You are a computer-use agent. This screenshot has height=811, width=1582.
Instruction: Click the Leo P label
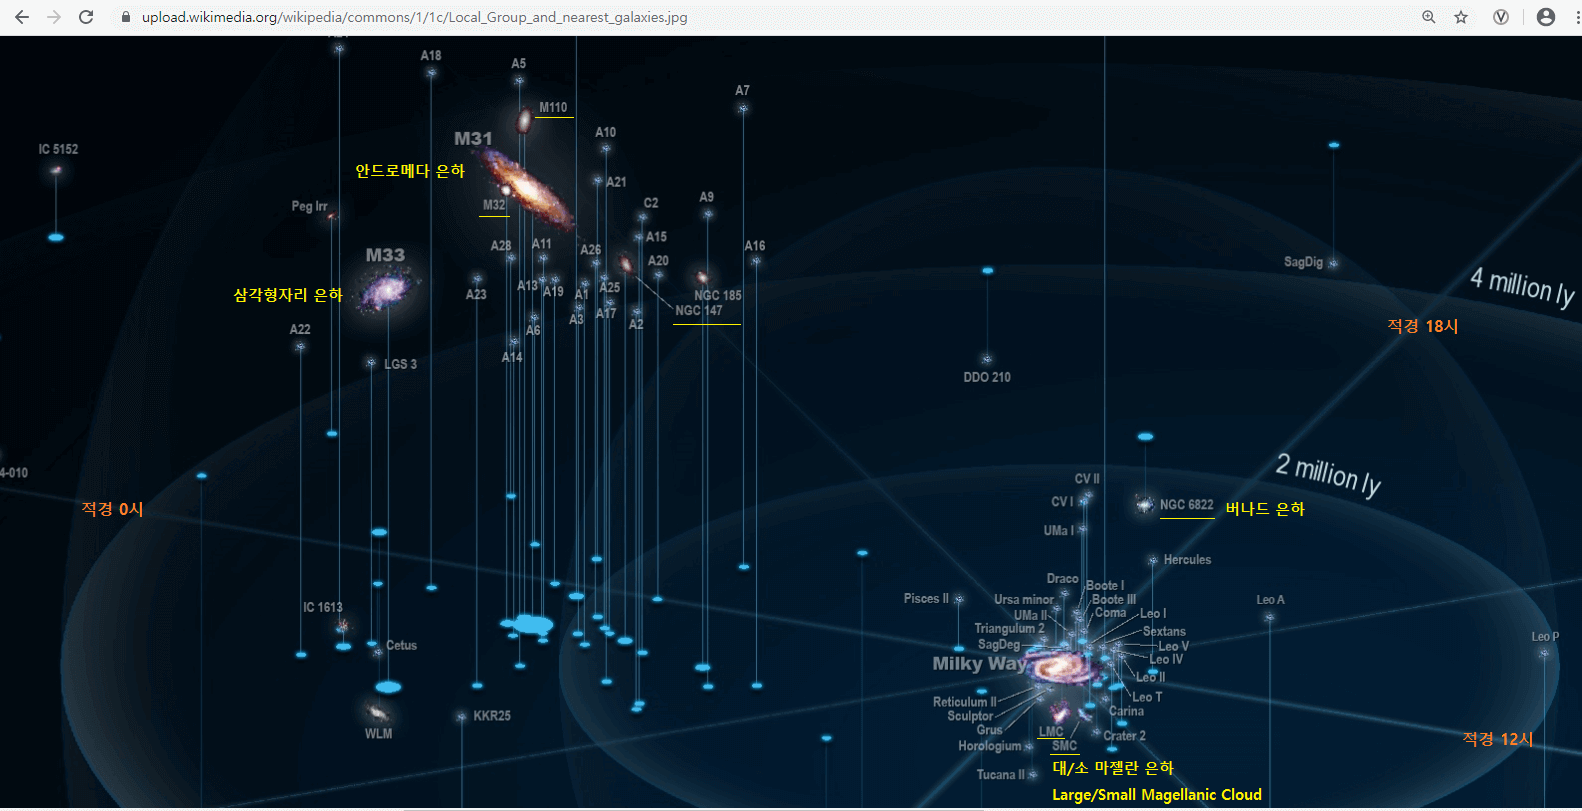[1545, 637]
